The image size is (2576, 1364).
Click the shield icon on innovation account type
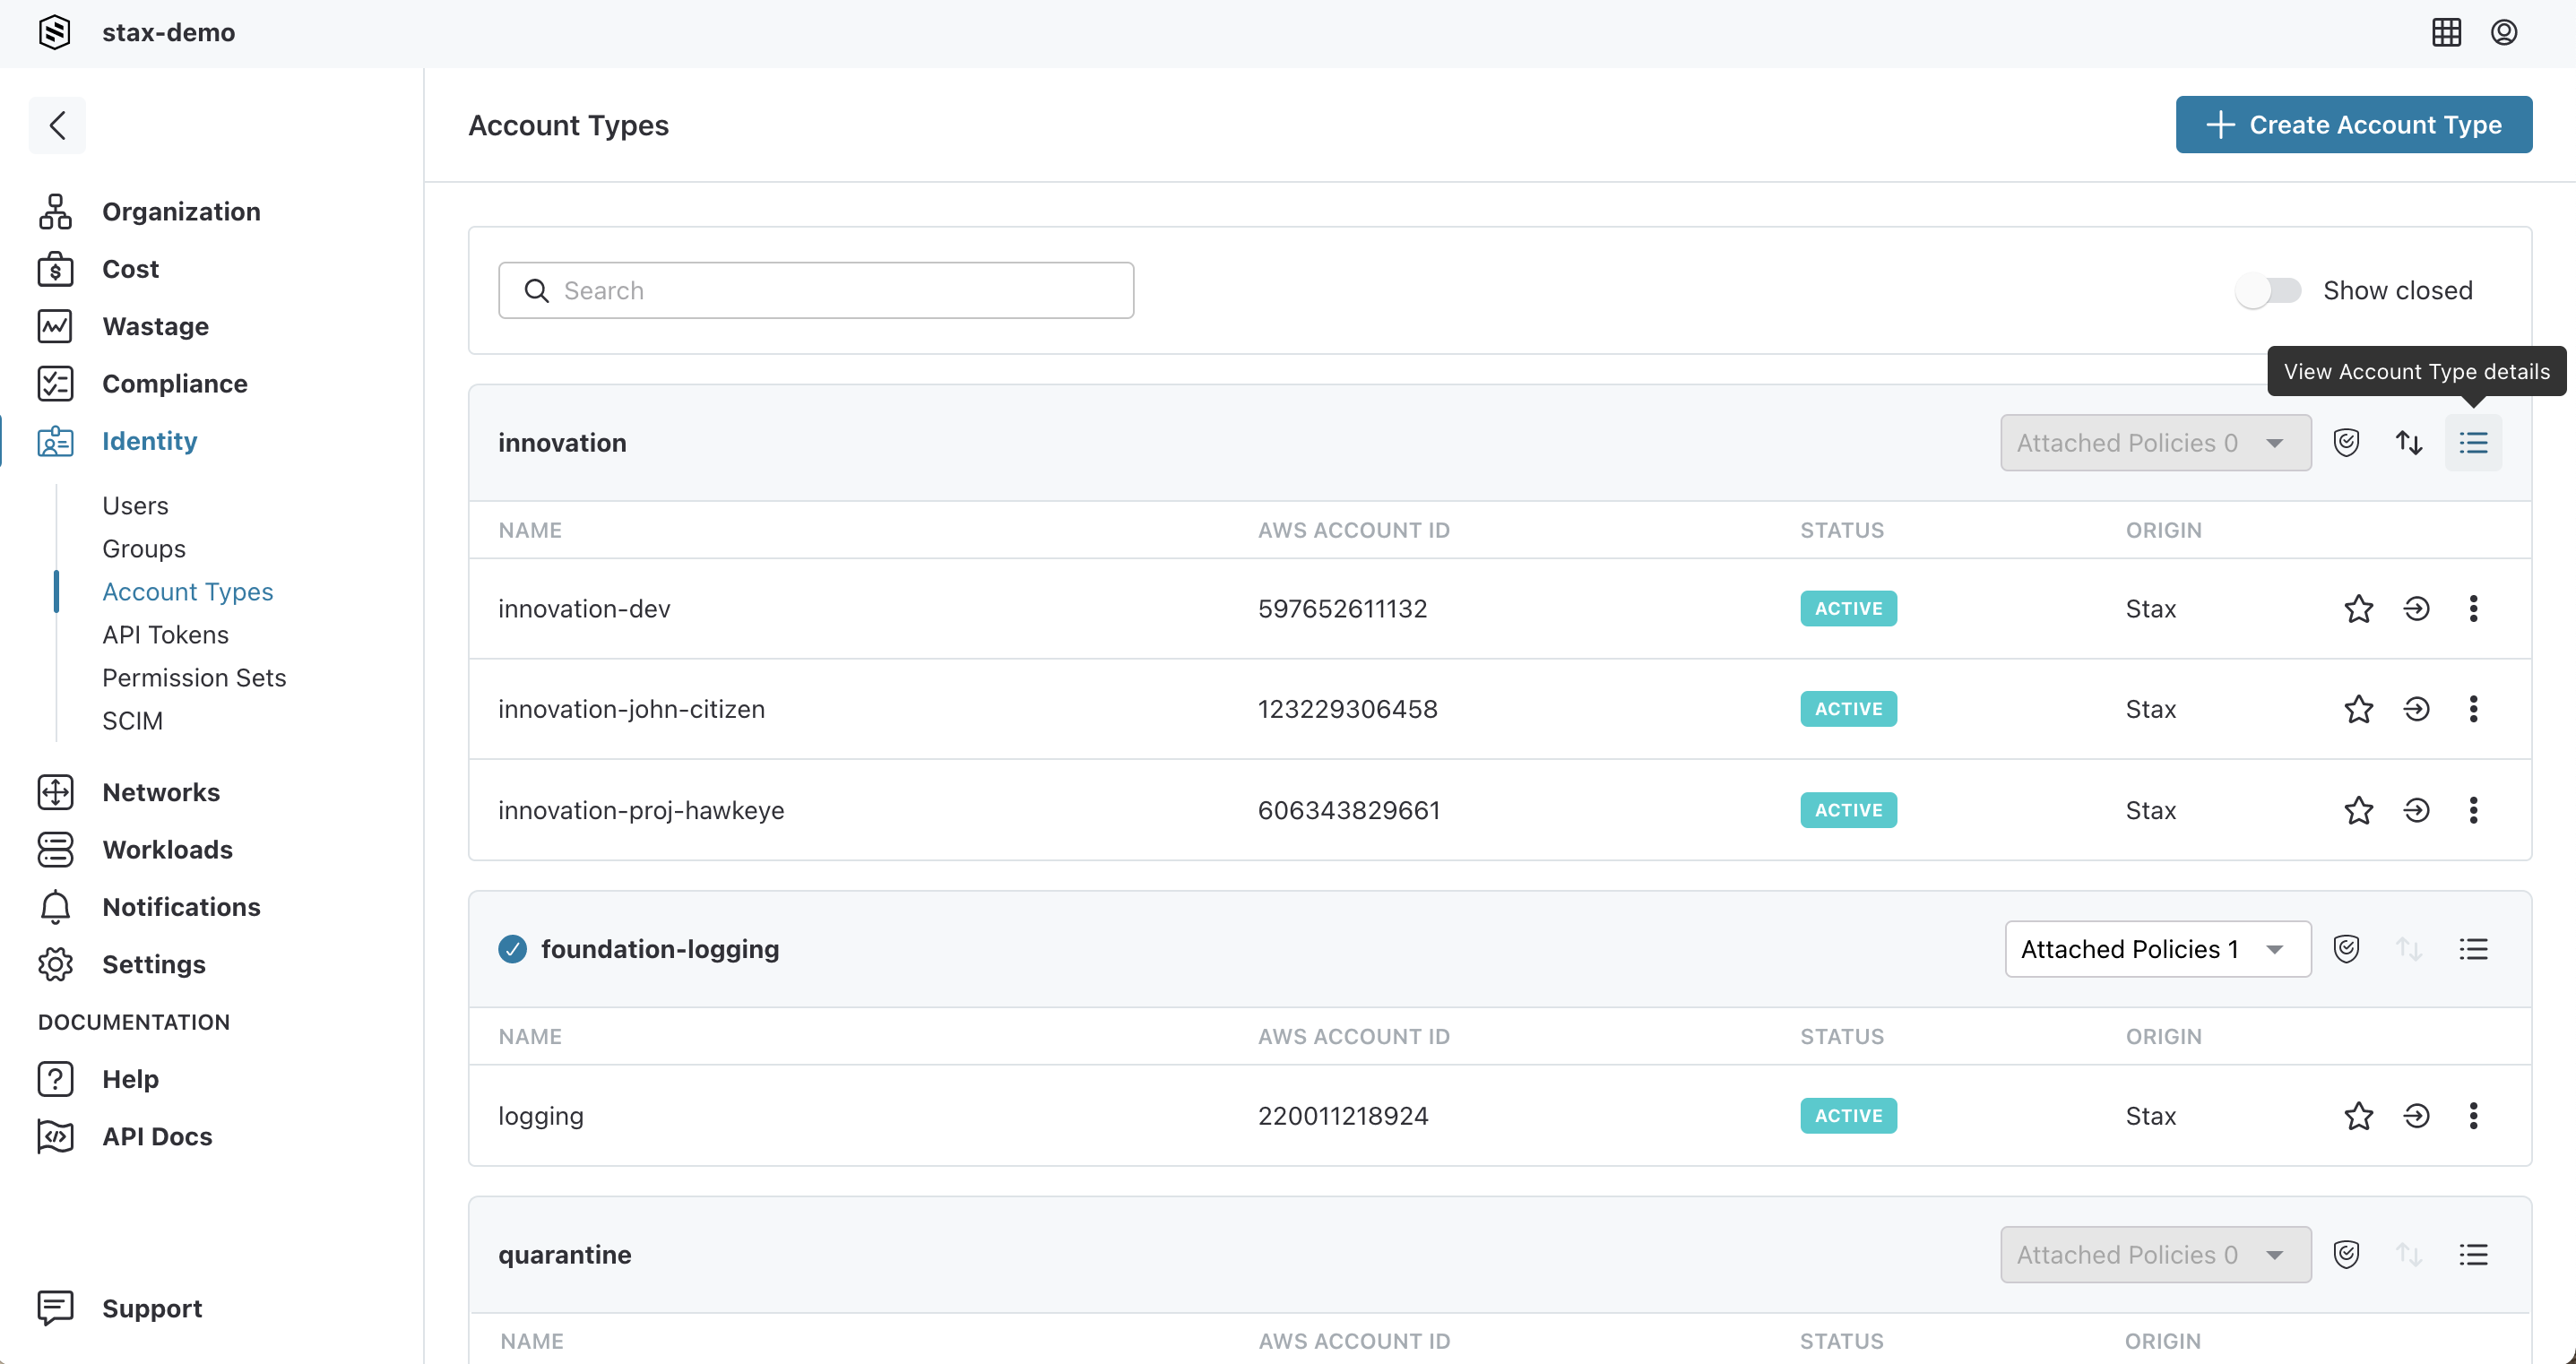click(x=2346, y=441)
